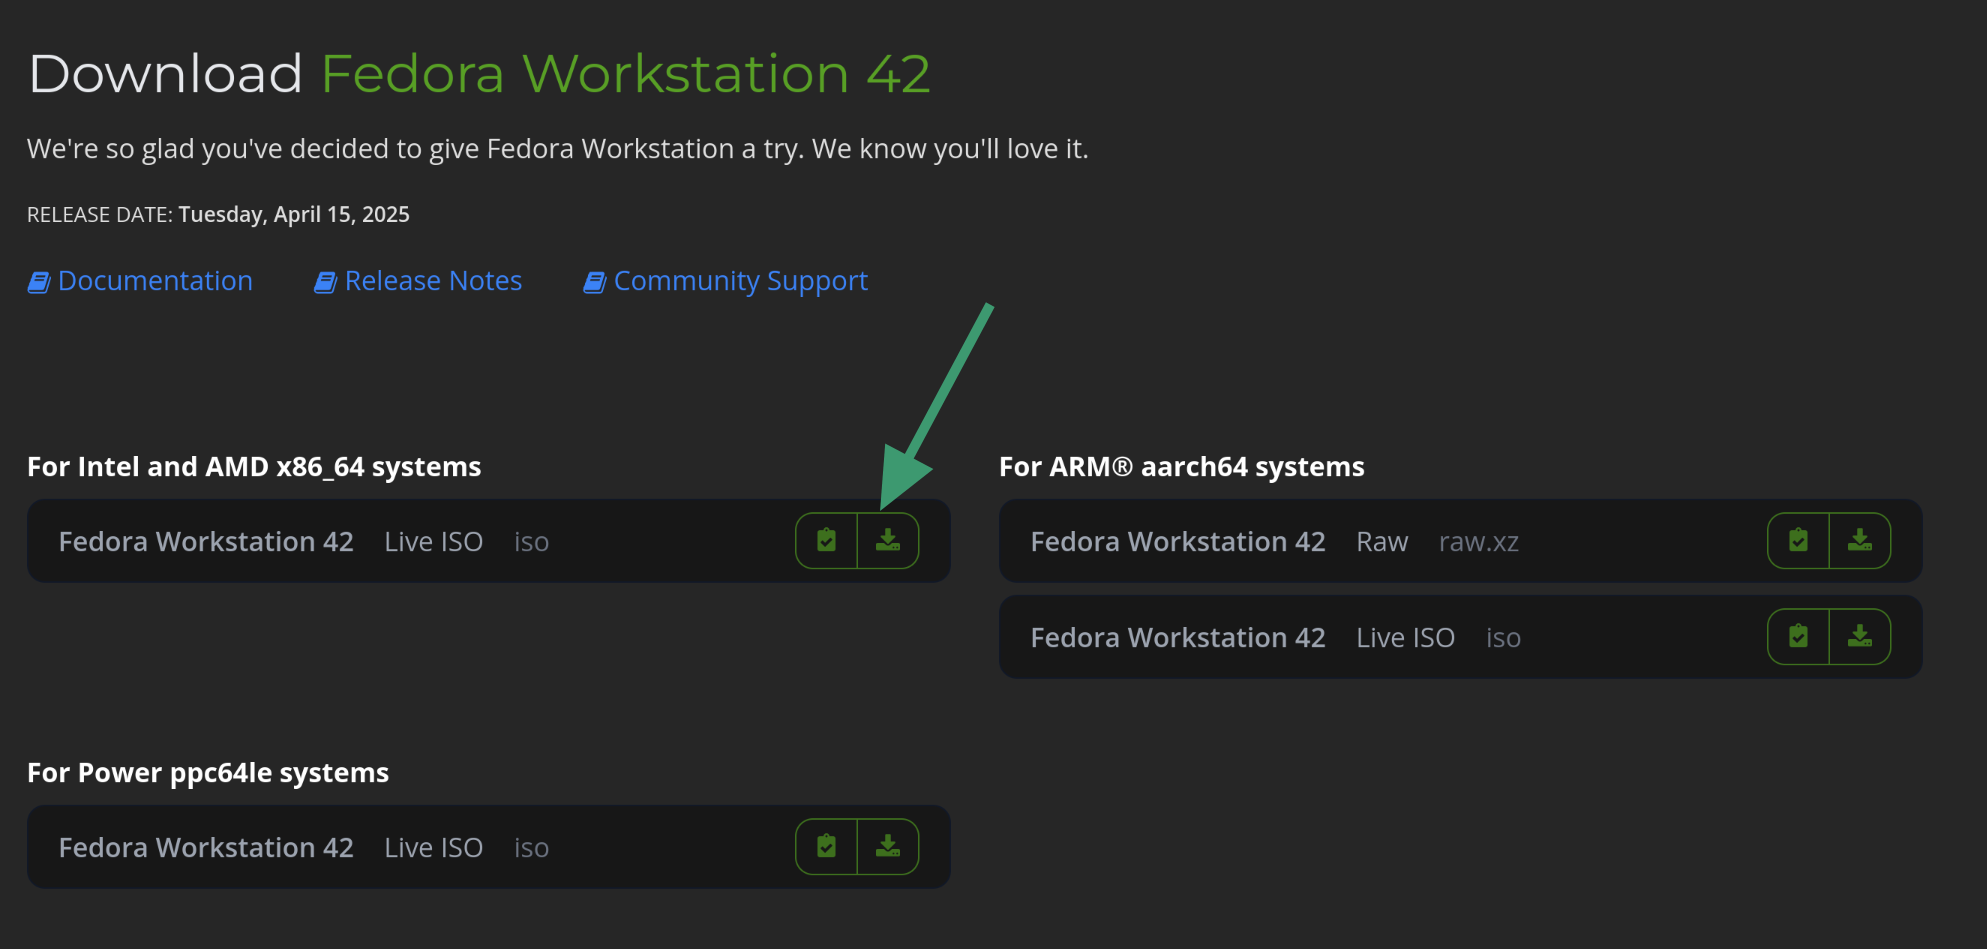Viewport: 1987px width, 949px height.
Task: Click the book icon beside Release Notes
Action: click(325, 283)
